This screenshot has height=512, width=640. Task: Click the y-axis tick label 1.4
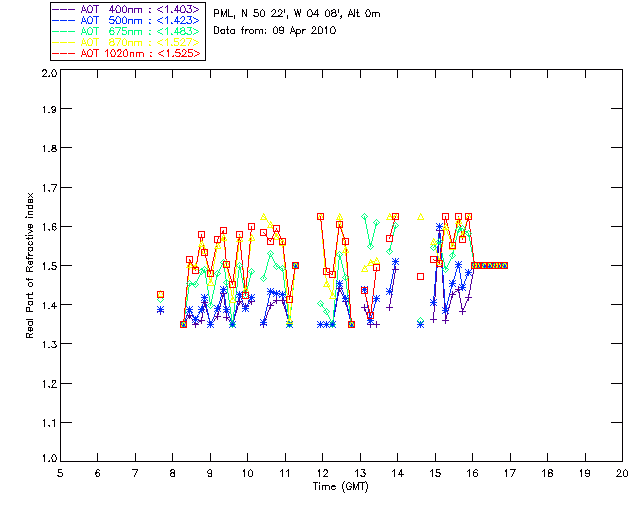49,305
